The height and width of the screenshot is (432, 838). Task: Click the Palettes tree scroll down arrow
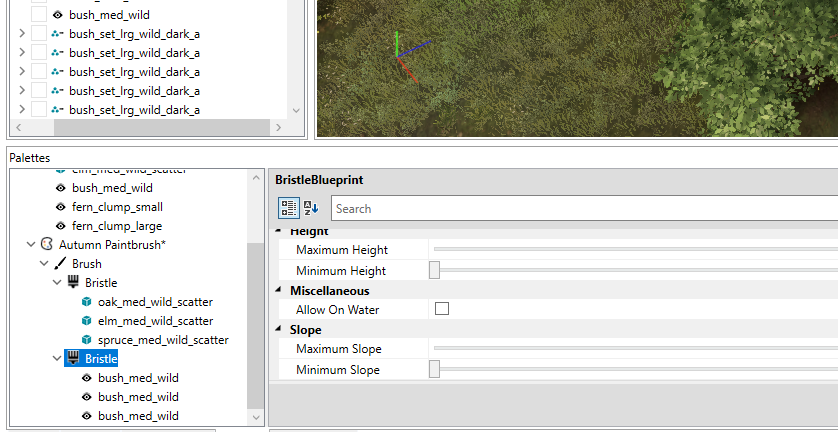tap(256, 417)
